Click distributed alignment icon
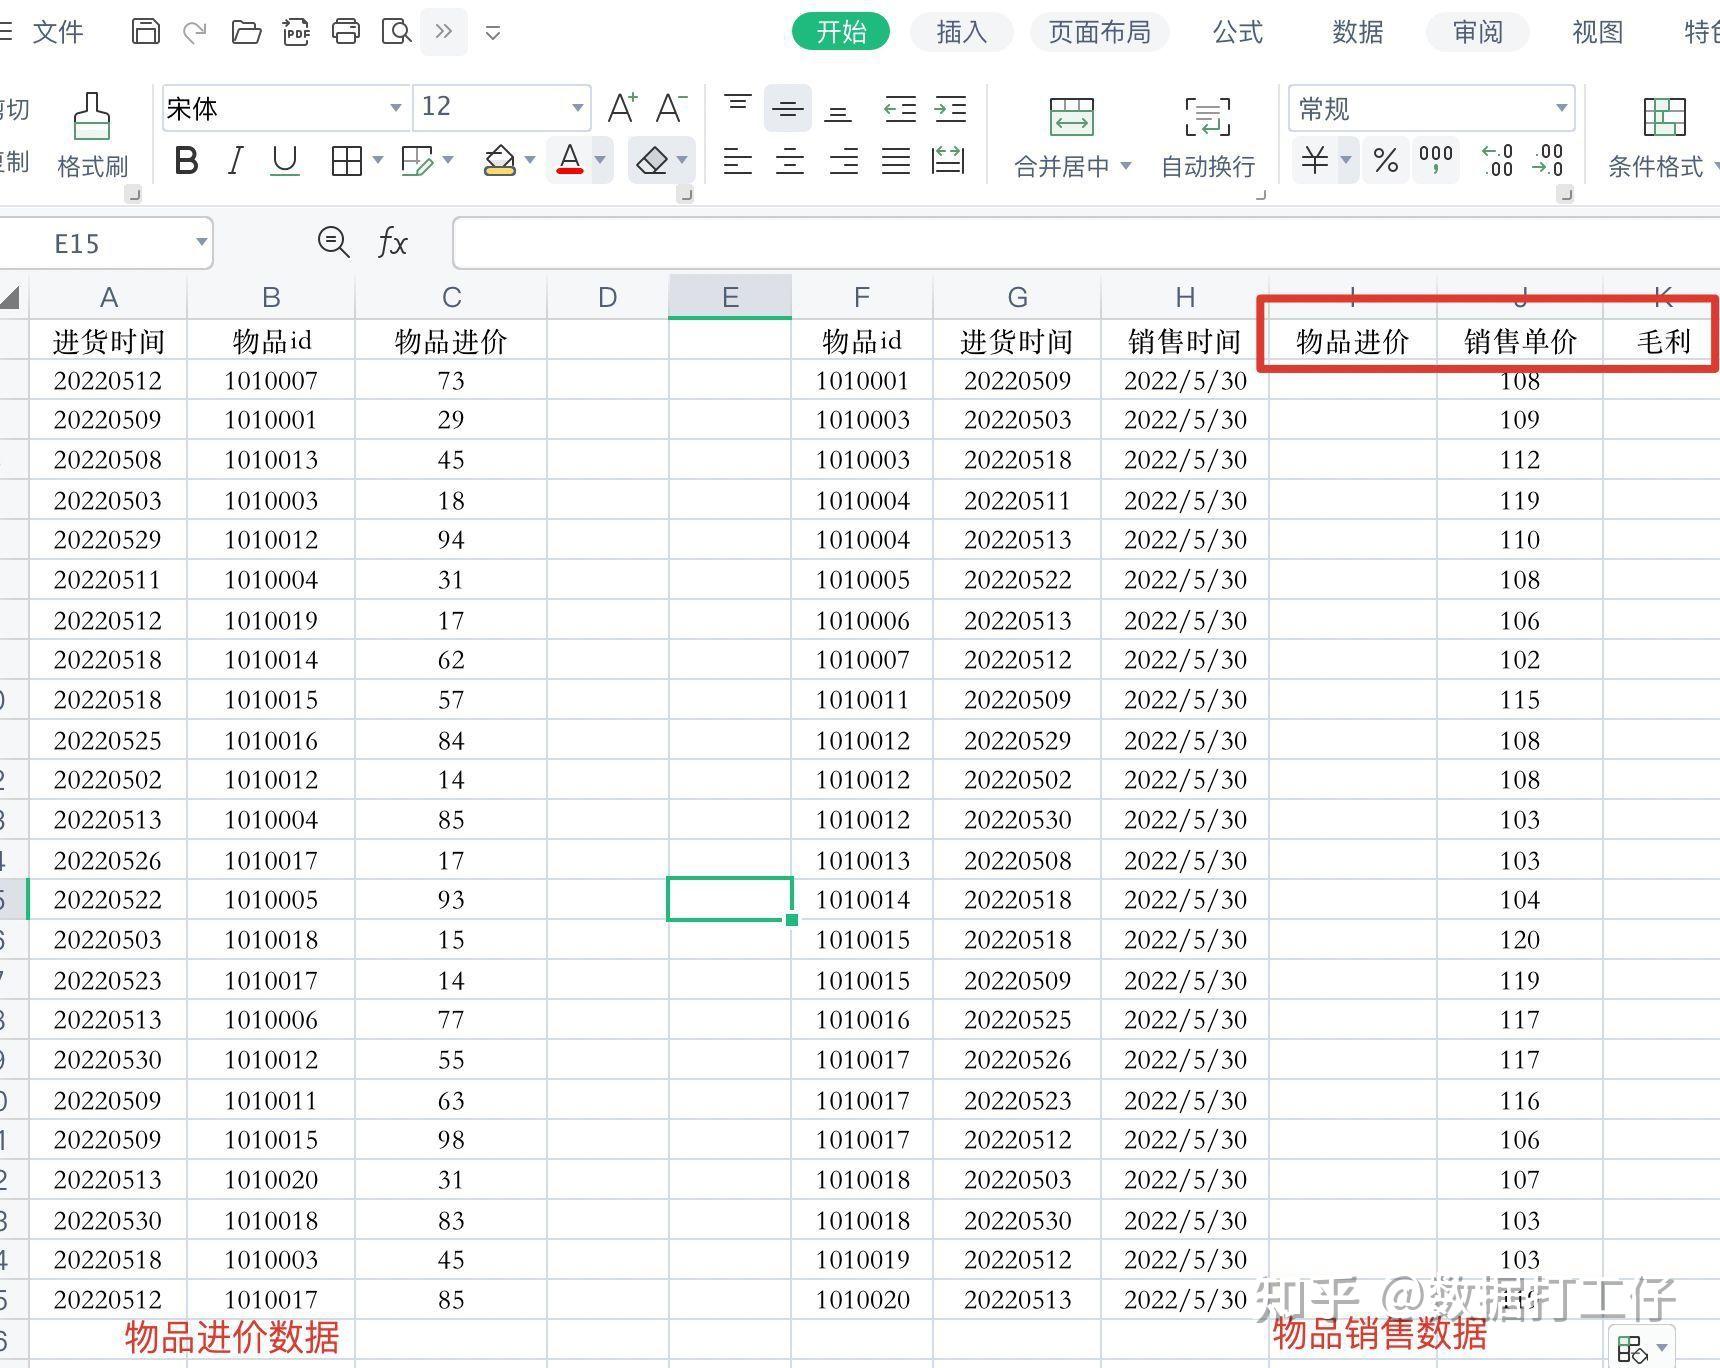Image resolution: width=1720 pixels, height=1368 pixels. pyautogui.click(x=947, y=160)
